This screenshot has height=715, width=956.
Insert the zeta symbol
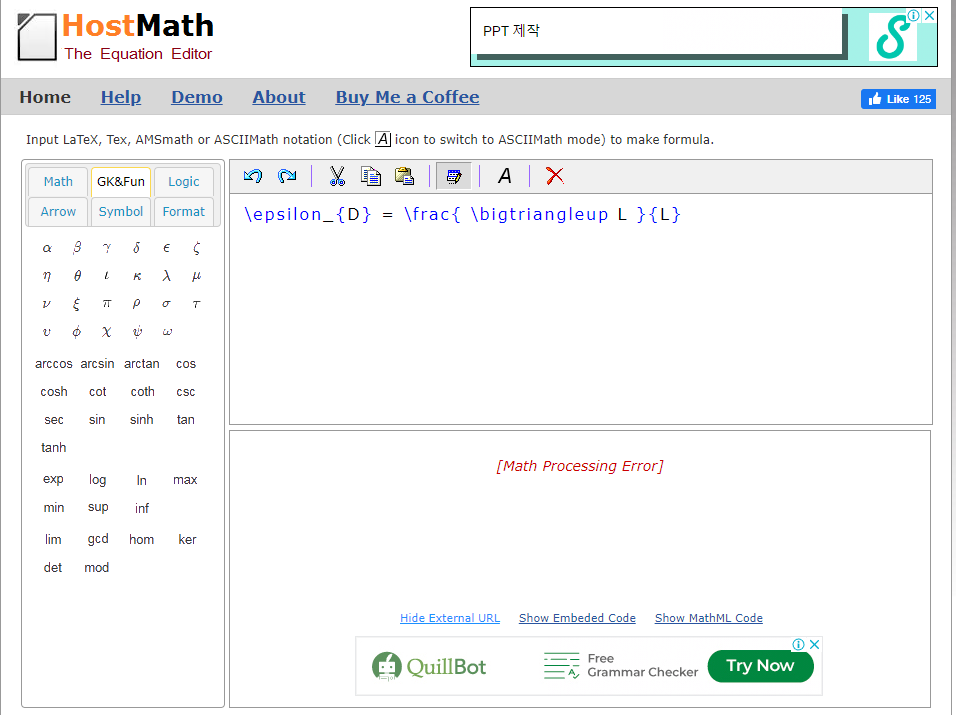tap(196, 247)
